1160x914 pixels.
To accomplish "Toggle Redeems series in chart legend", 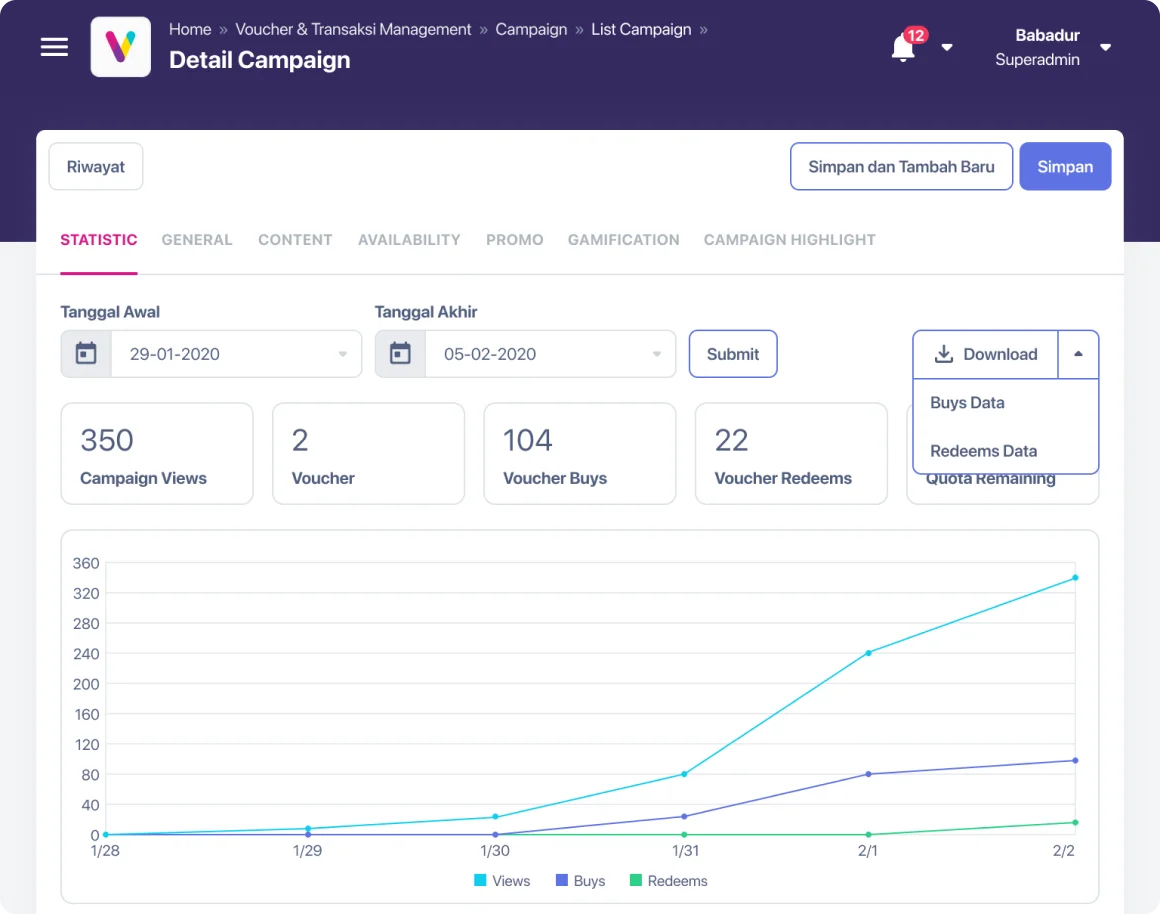I will (668, 881).
